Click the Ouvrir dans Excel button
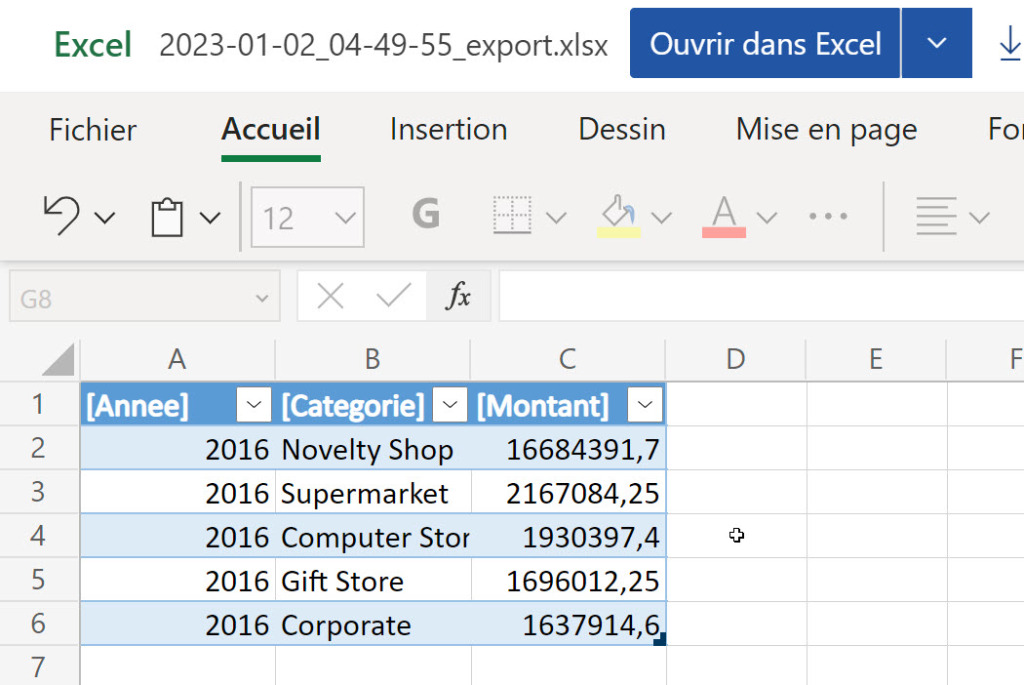 coord(764,42)
